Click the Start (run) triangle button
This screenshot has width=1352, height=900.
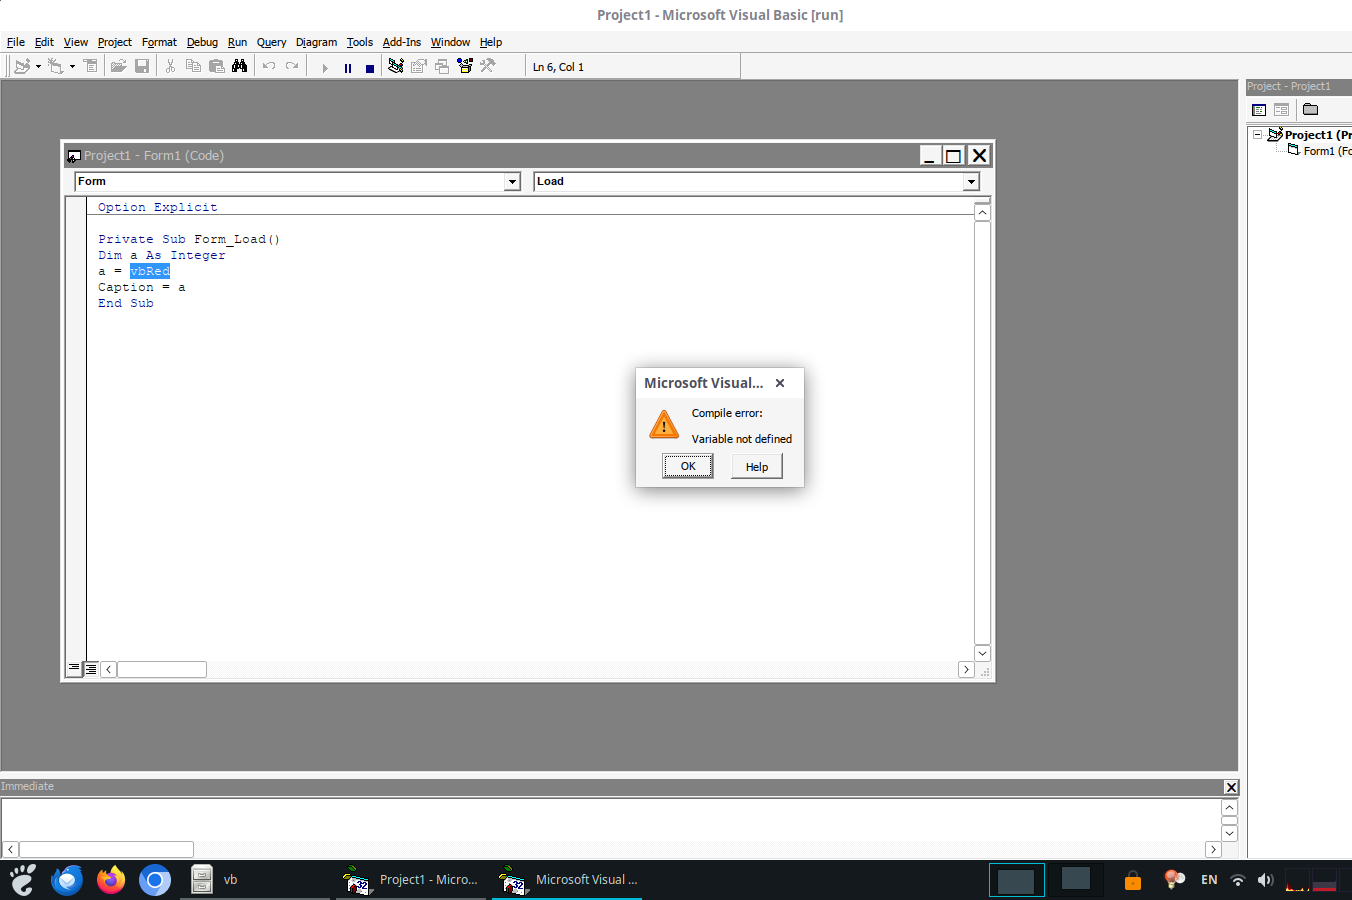tap(325, 67)
